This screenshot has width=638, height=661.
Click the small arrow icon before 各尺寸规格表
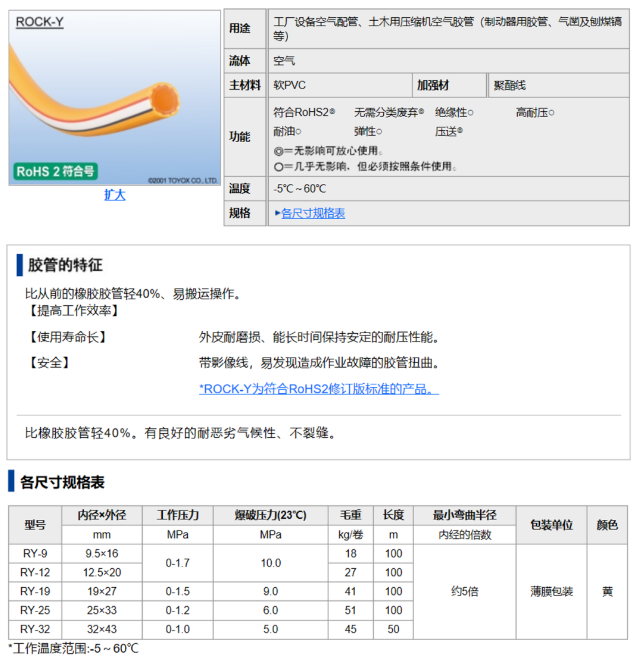277,213
